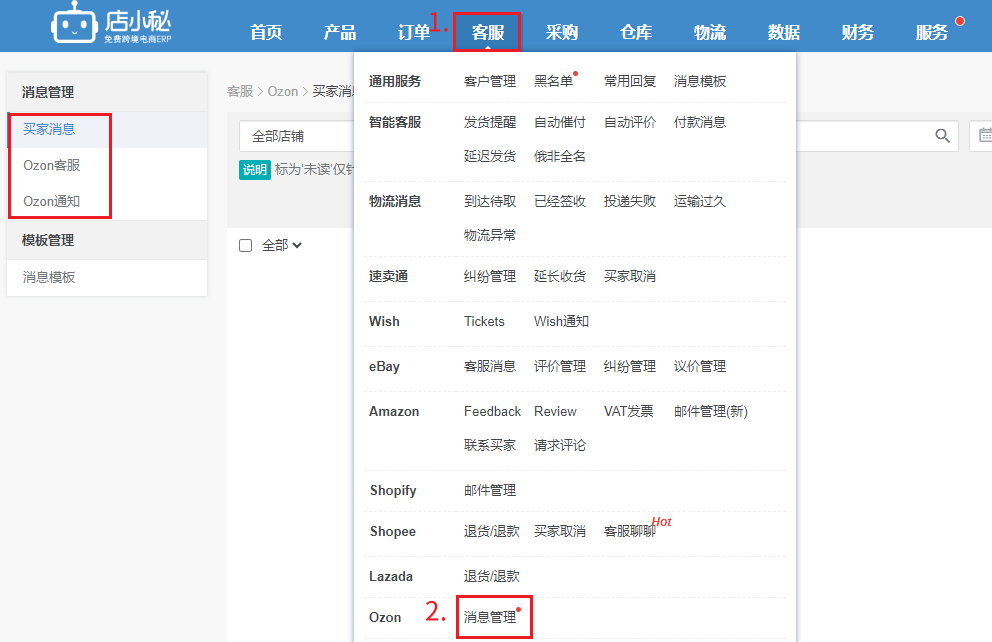Open 消息管理 under Ozon
The height and width of the screenshot is (642, 992).
click(x=490, y=617)
